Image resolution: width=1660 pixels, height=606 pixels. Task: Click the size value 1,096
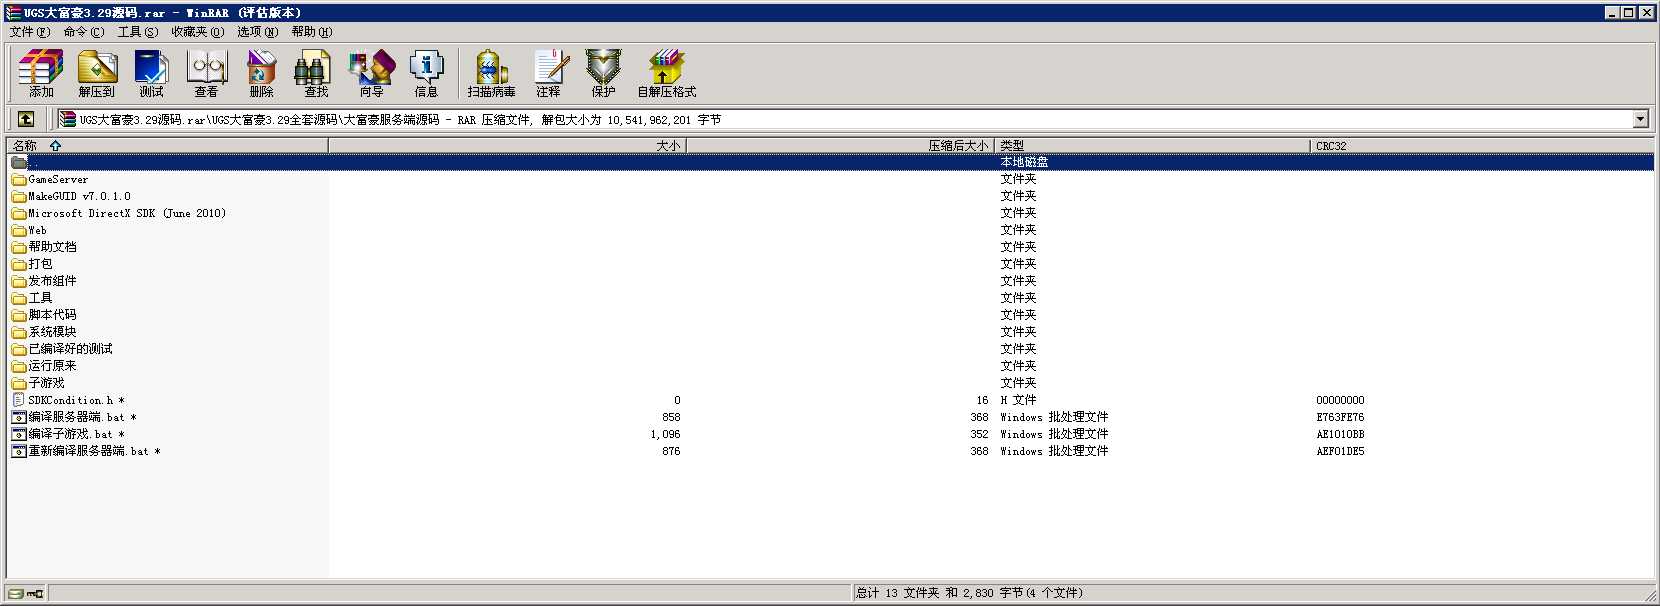click(665, 434)
